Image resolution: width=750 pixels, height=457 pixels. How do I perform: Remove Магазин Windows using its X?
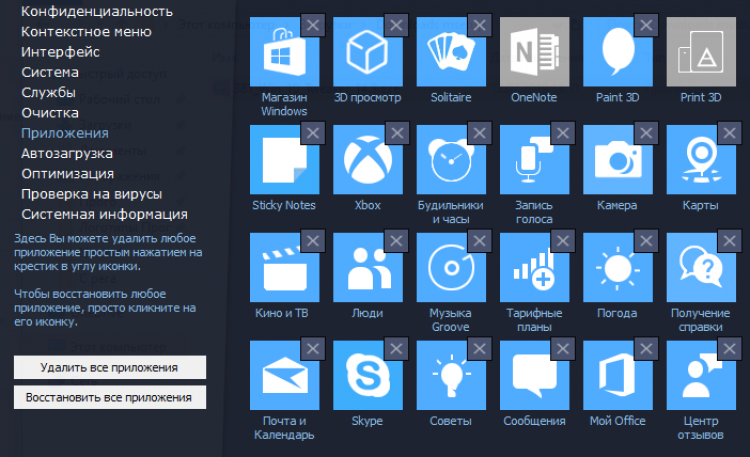point(313,25)
